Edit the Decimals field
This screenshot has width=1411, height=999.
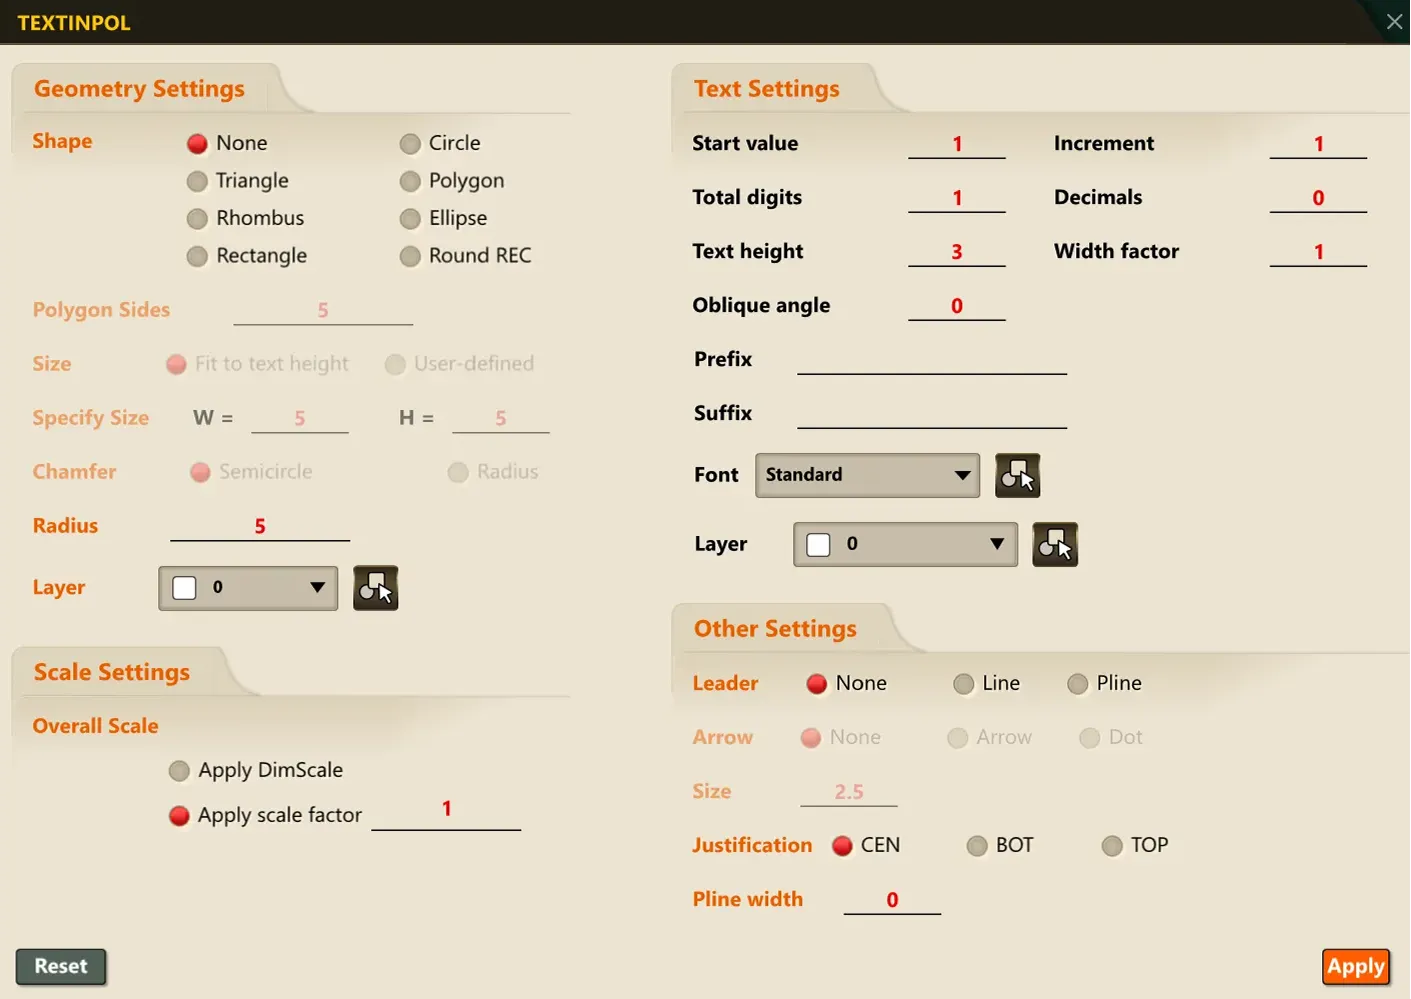click(x=1318, y=199)
